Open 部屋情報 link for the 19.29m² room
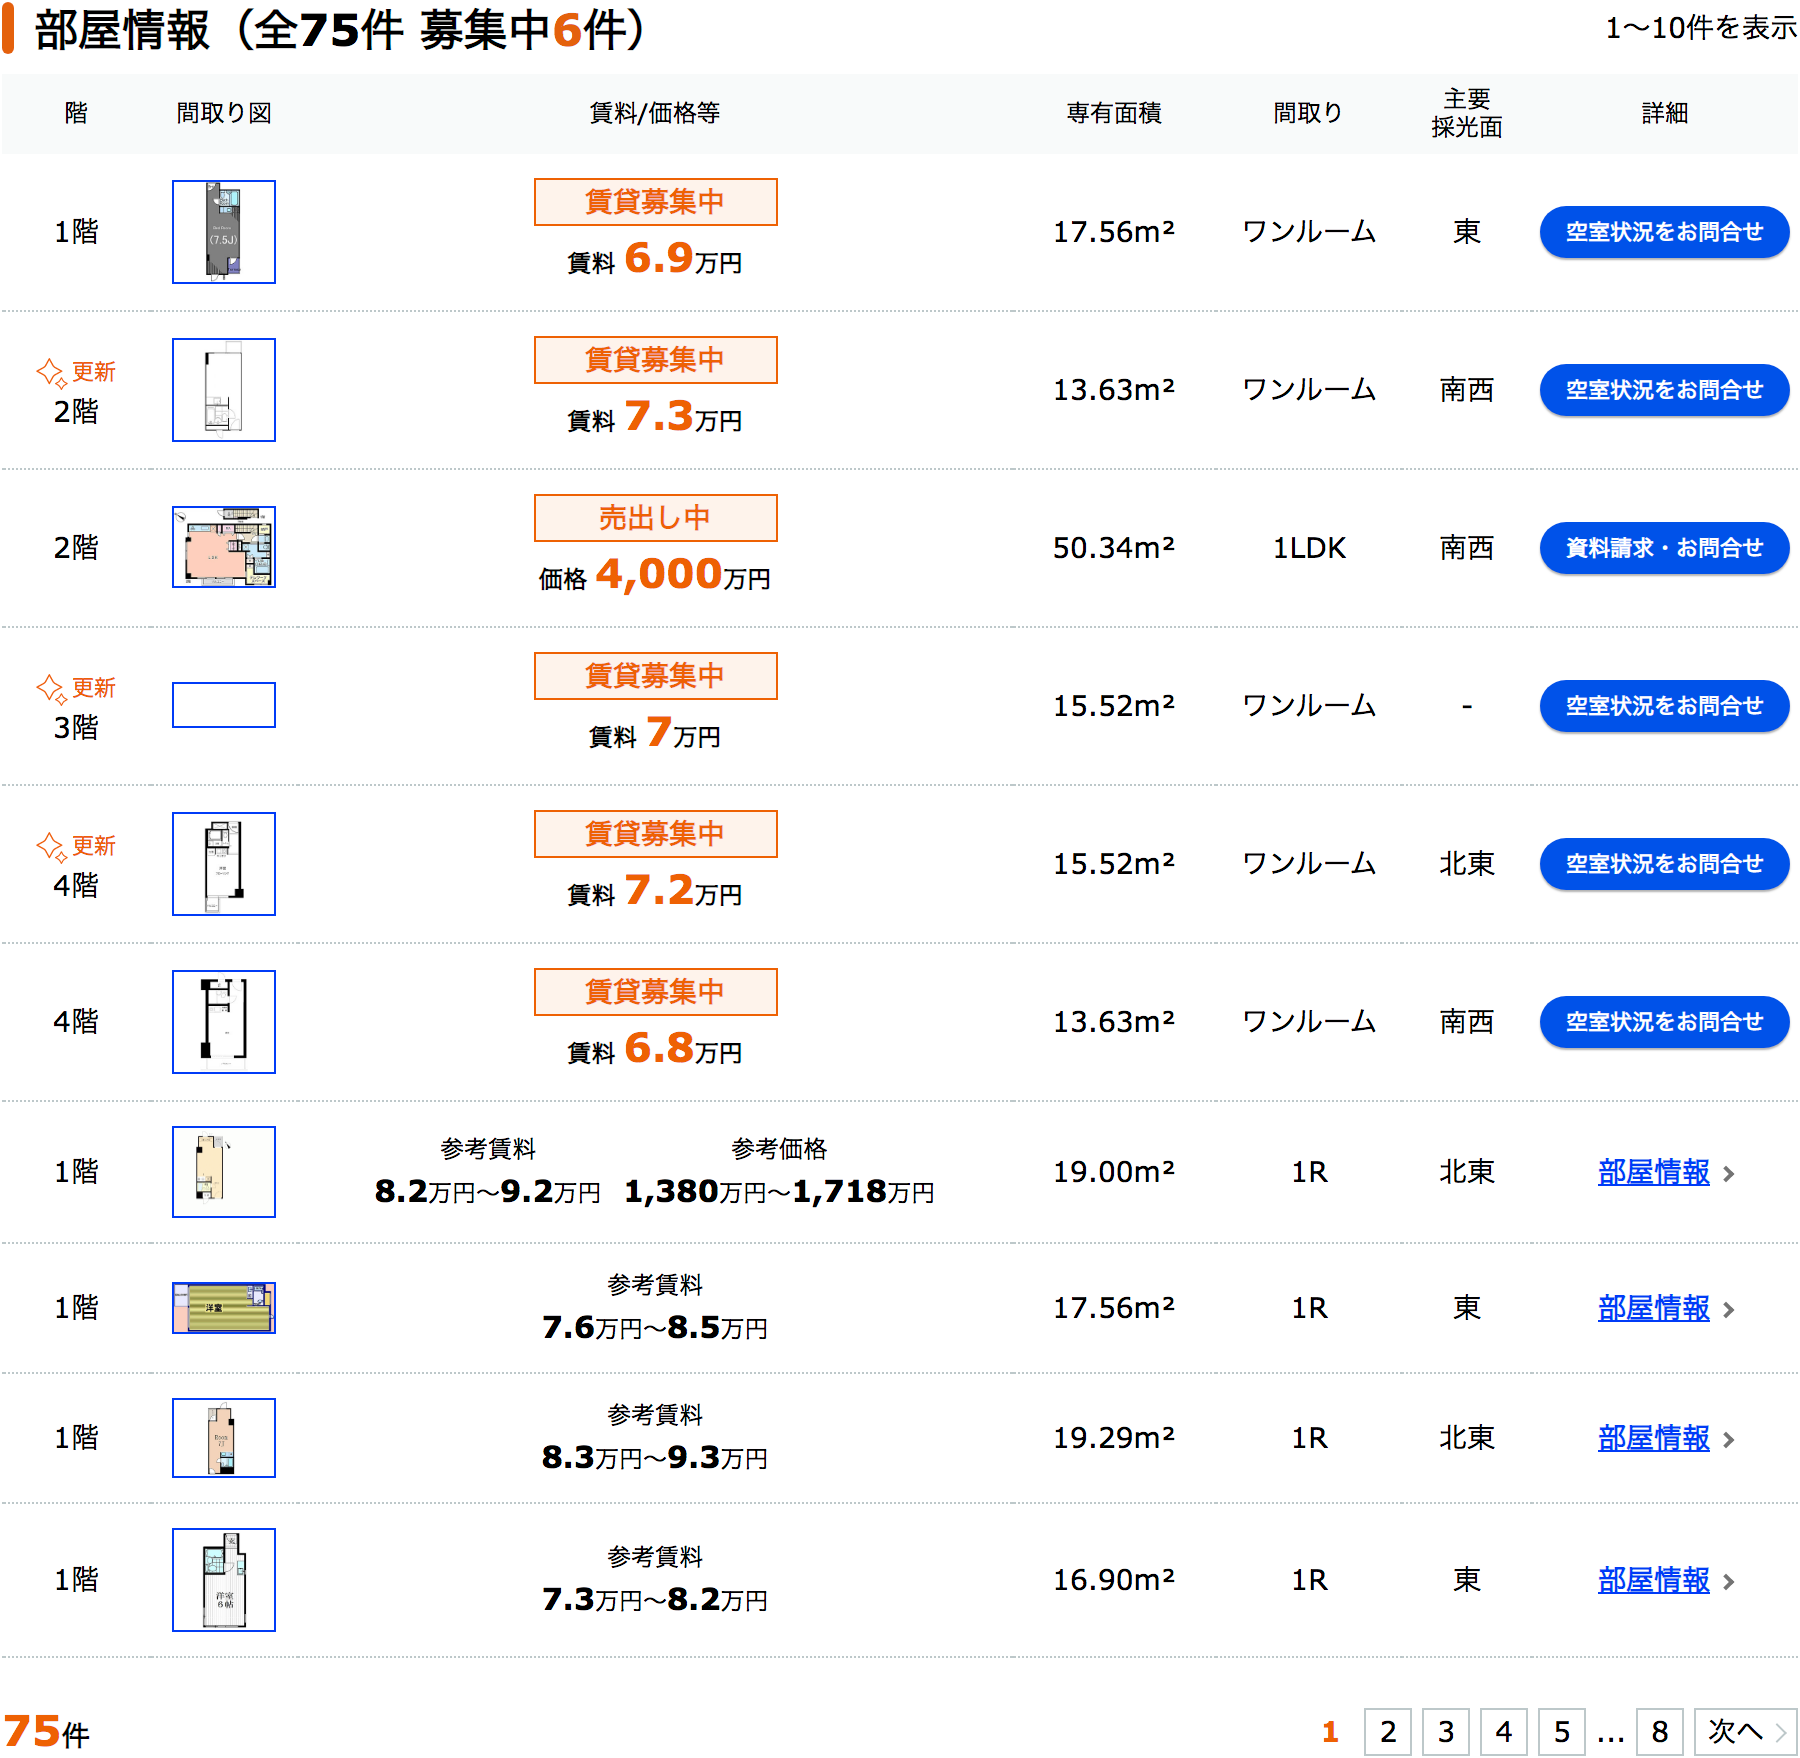The width and height of the screenshot is (1800, 1758). coord(1654,1438)
